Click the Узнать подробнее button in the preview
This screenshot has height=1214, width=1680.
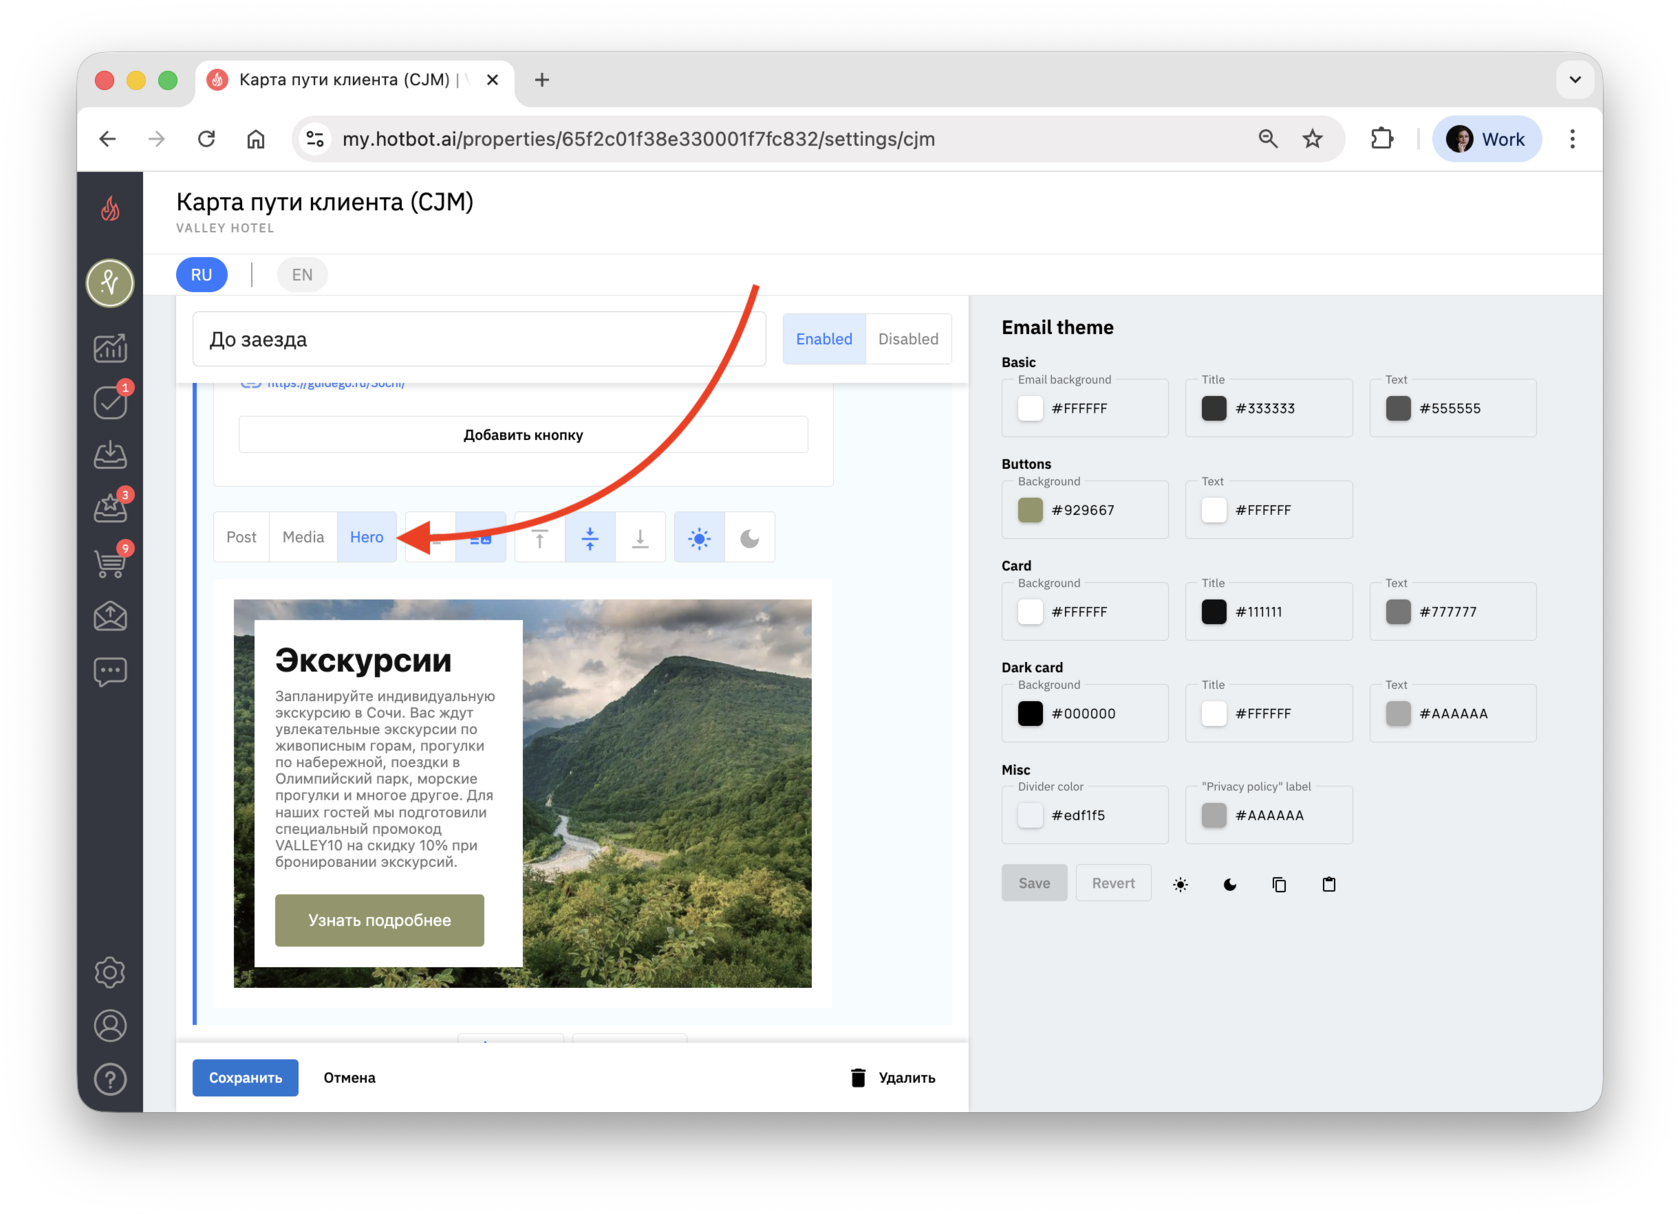(380, 920)
